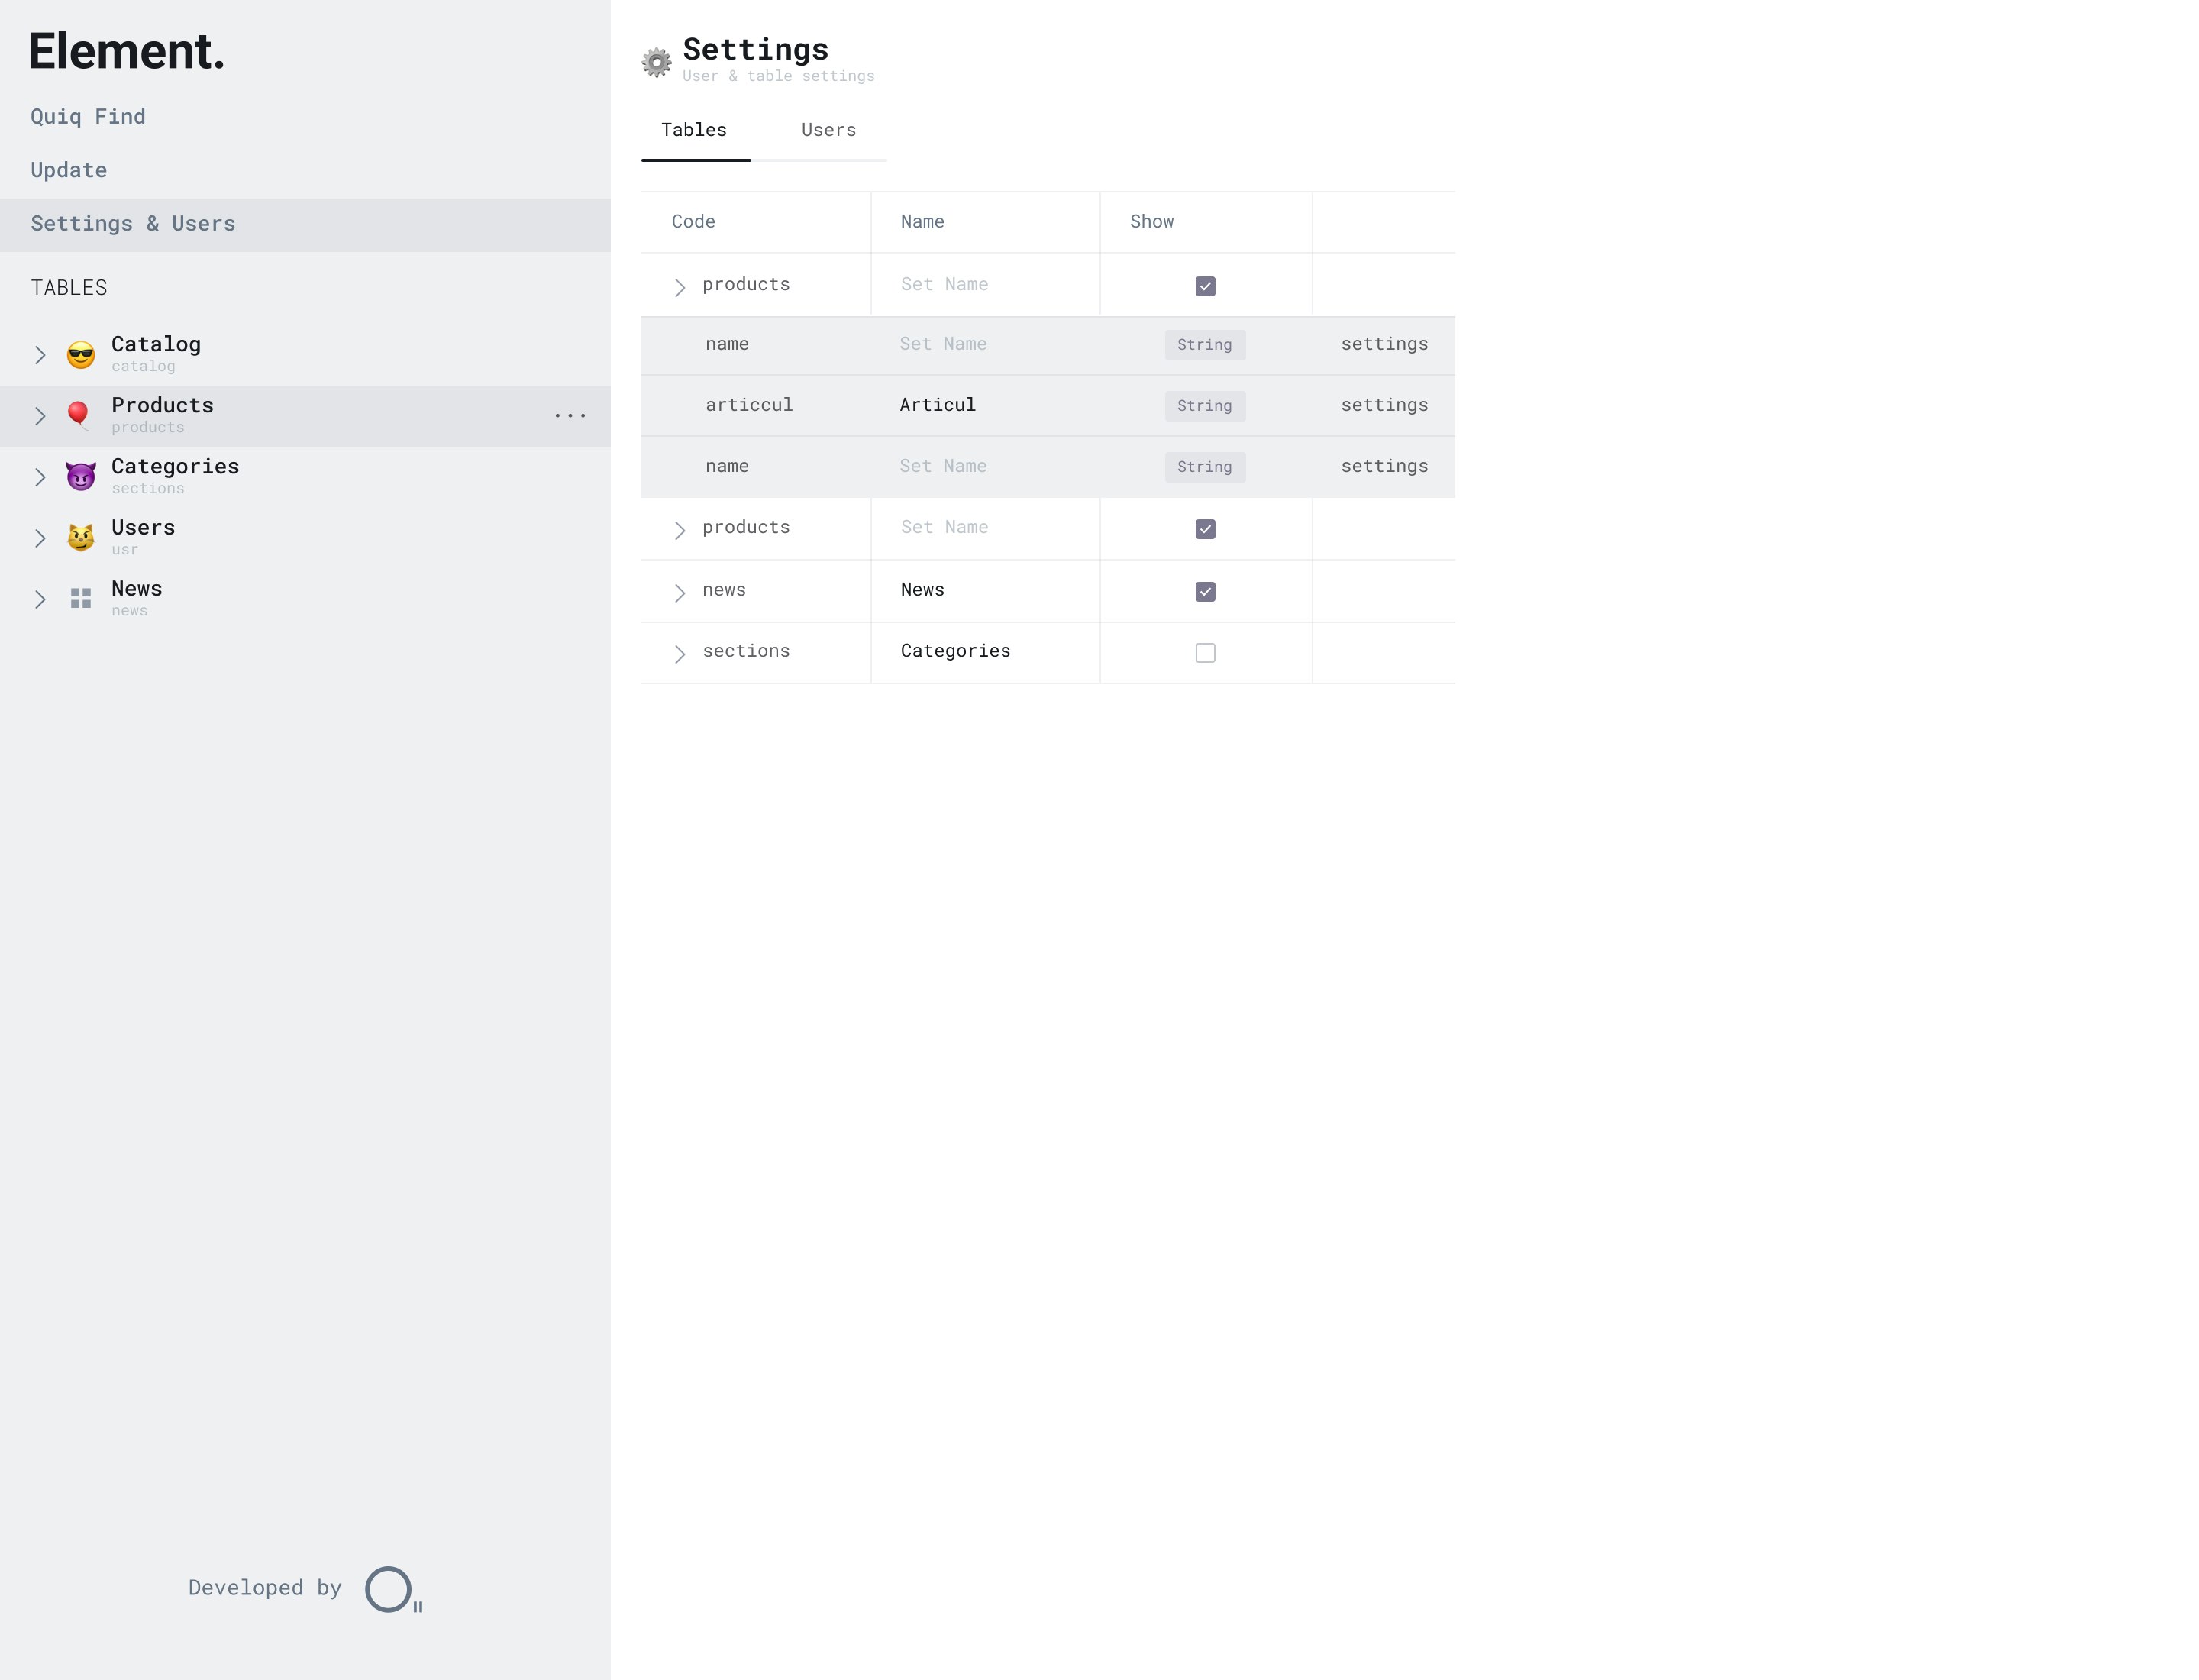Open the Products three-dot menu

pyautogui.click(x=570, y=416)
